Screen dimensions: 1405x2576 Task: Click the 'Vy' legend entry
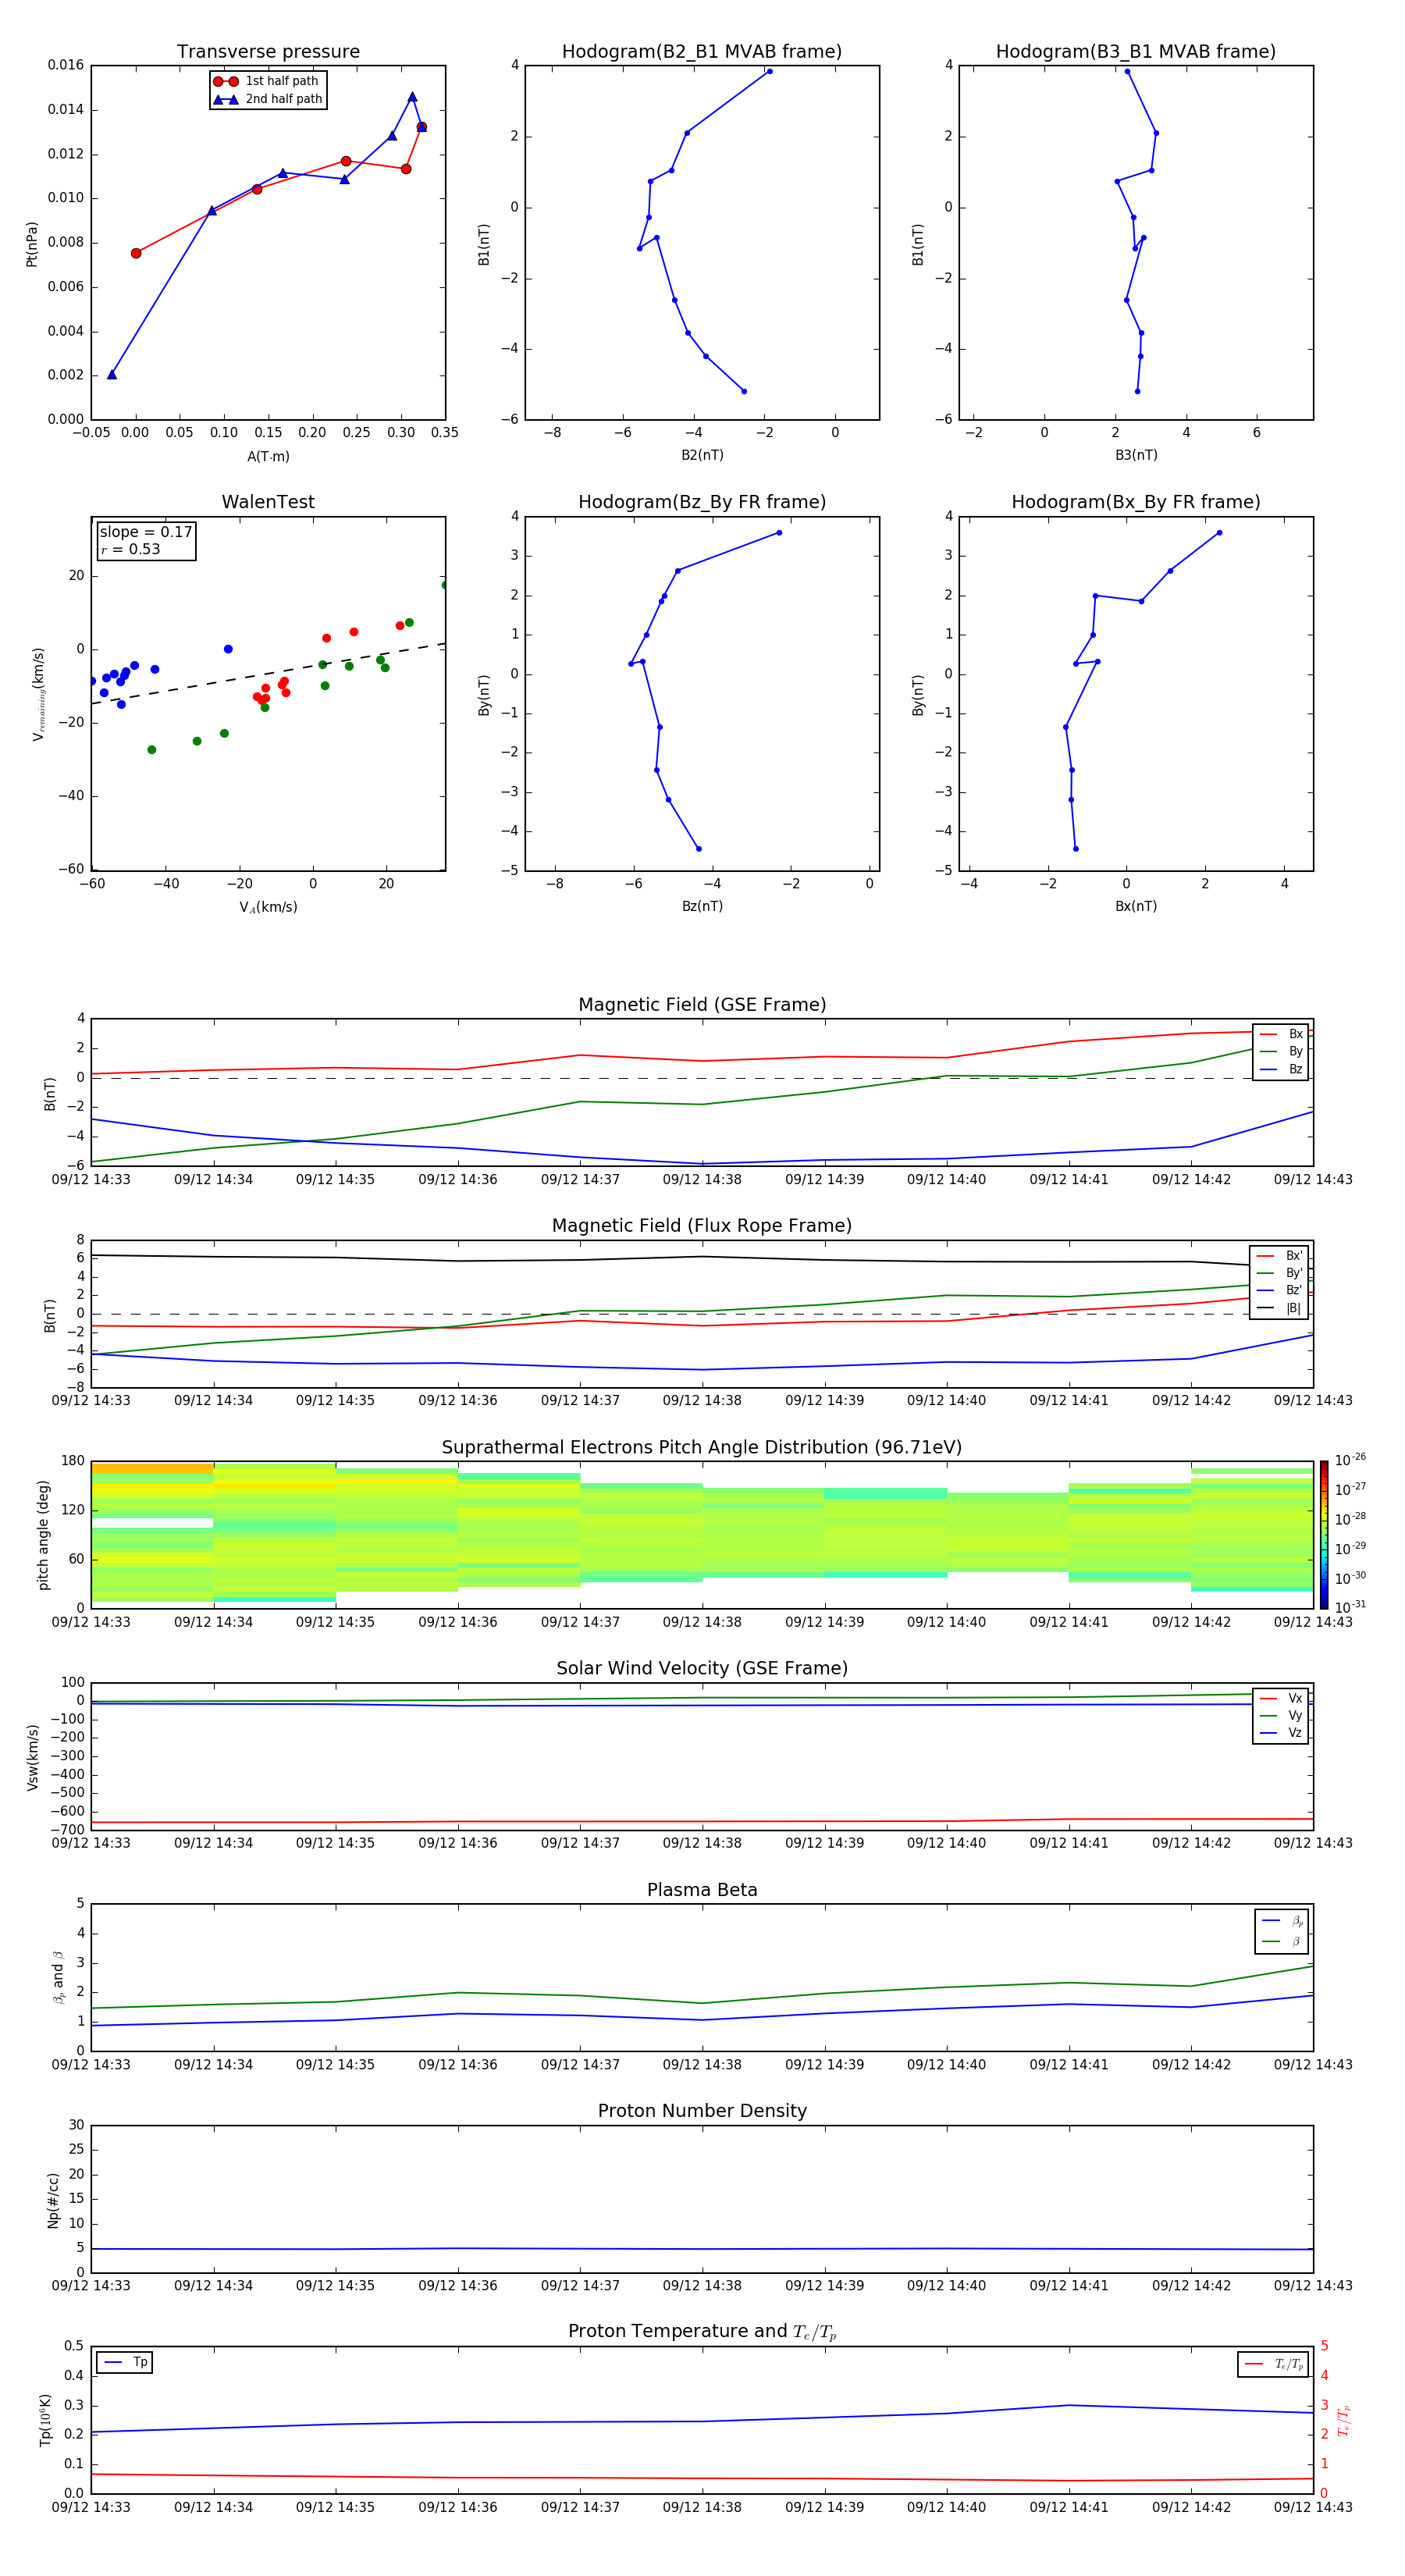[1281, 1715]
